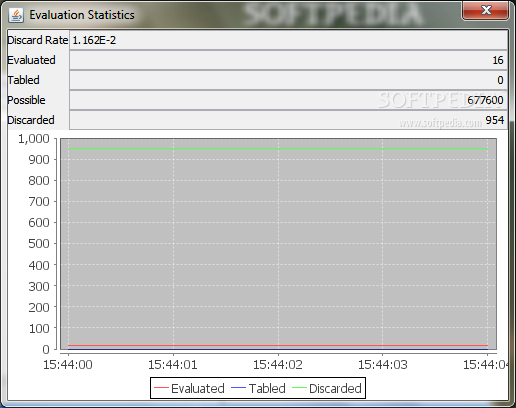Click the red Evaluated legend line swatch
Screen dimensions: 516x408
click(x=161, y=388)
